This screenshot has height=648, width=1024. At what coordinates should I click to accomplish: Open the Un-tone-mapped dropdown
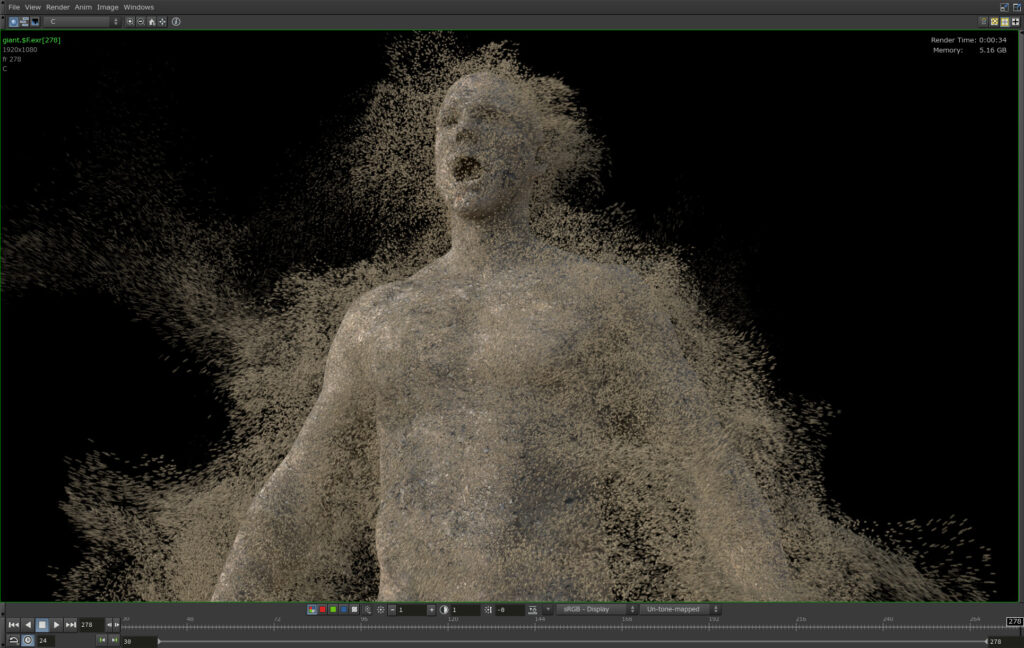(x=679, y=609)
